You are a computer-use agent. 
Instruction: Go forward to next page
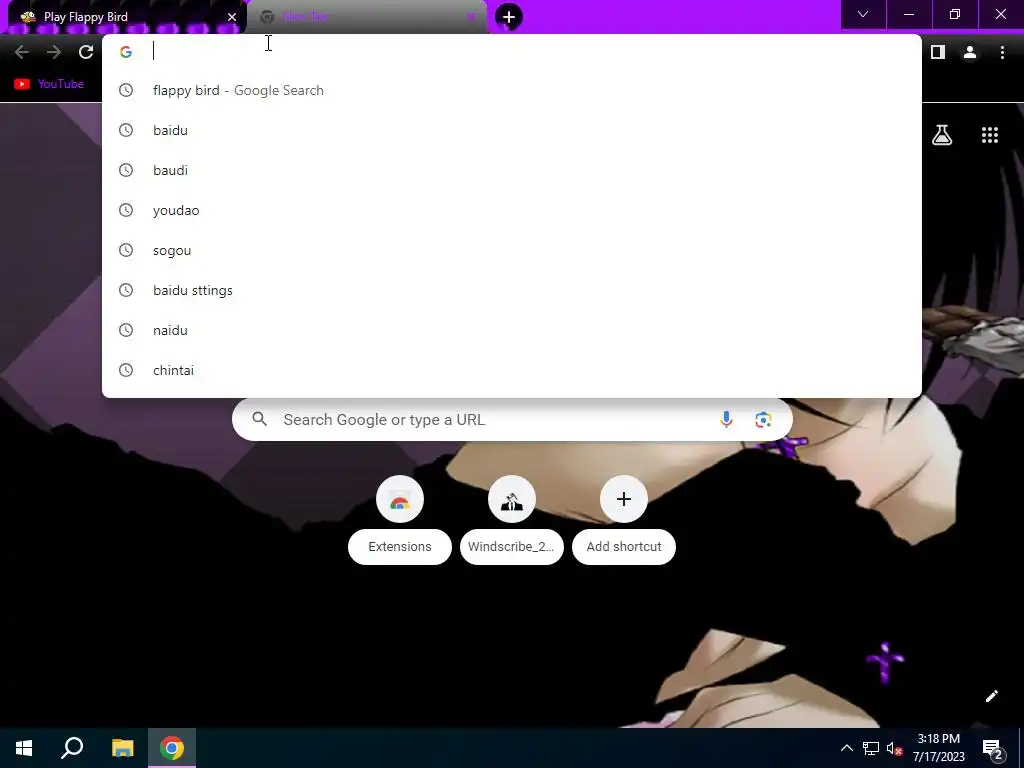[x=54, y=52]
